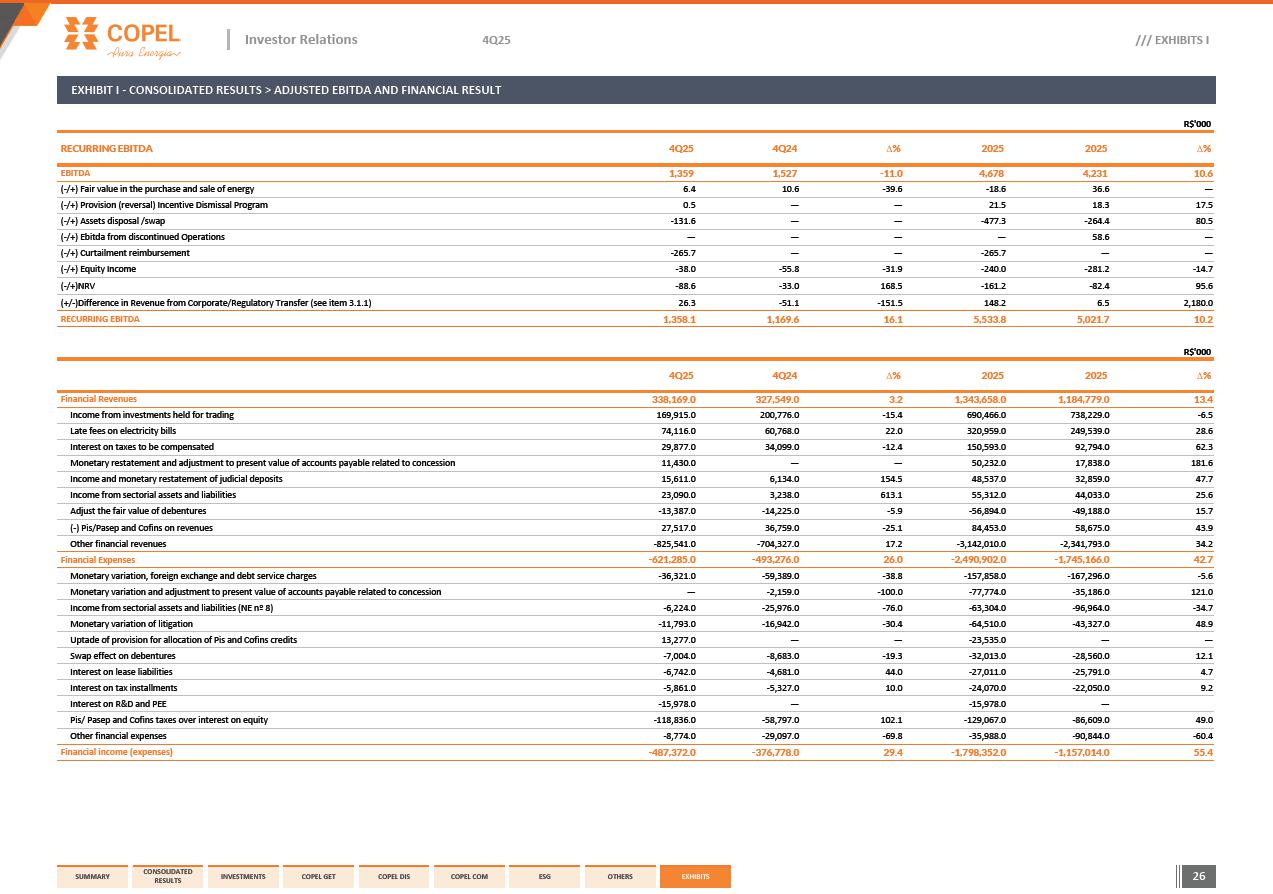The image size is (1273, 894).
Task: Jump to the COPEL COM tab
Action: click(x=469, y=877)
